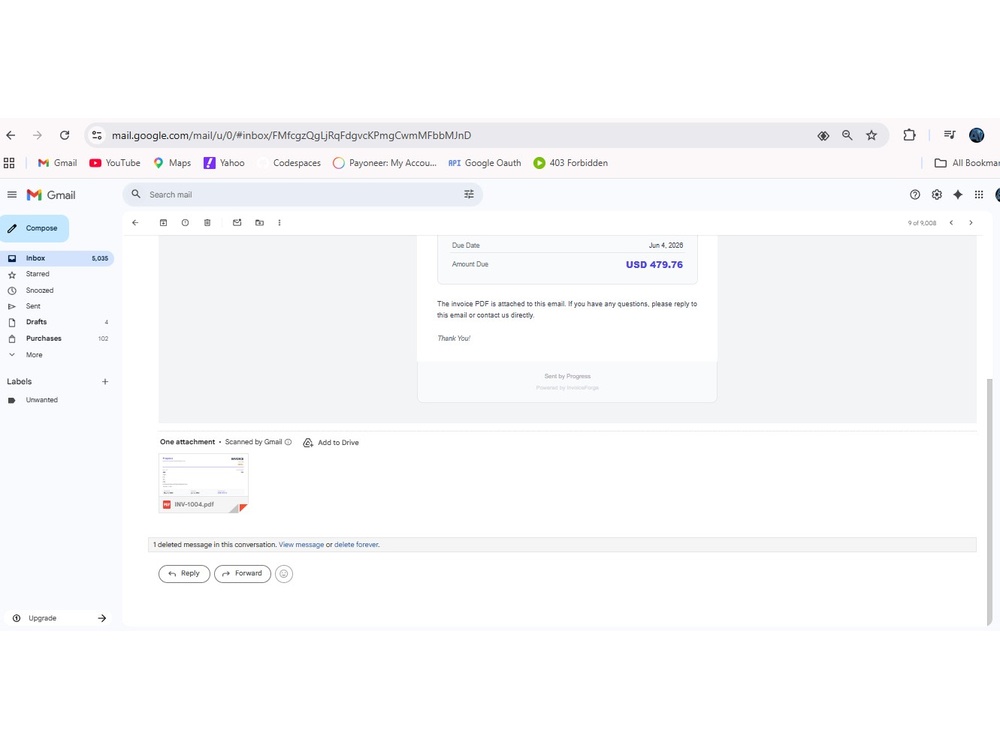Forward this email
The image size is (1000, 750).
[x=242, y=573]
